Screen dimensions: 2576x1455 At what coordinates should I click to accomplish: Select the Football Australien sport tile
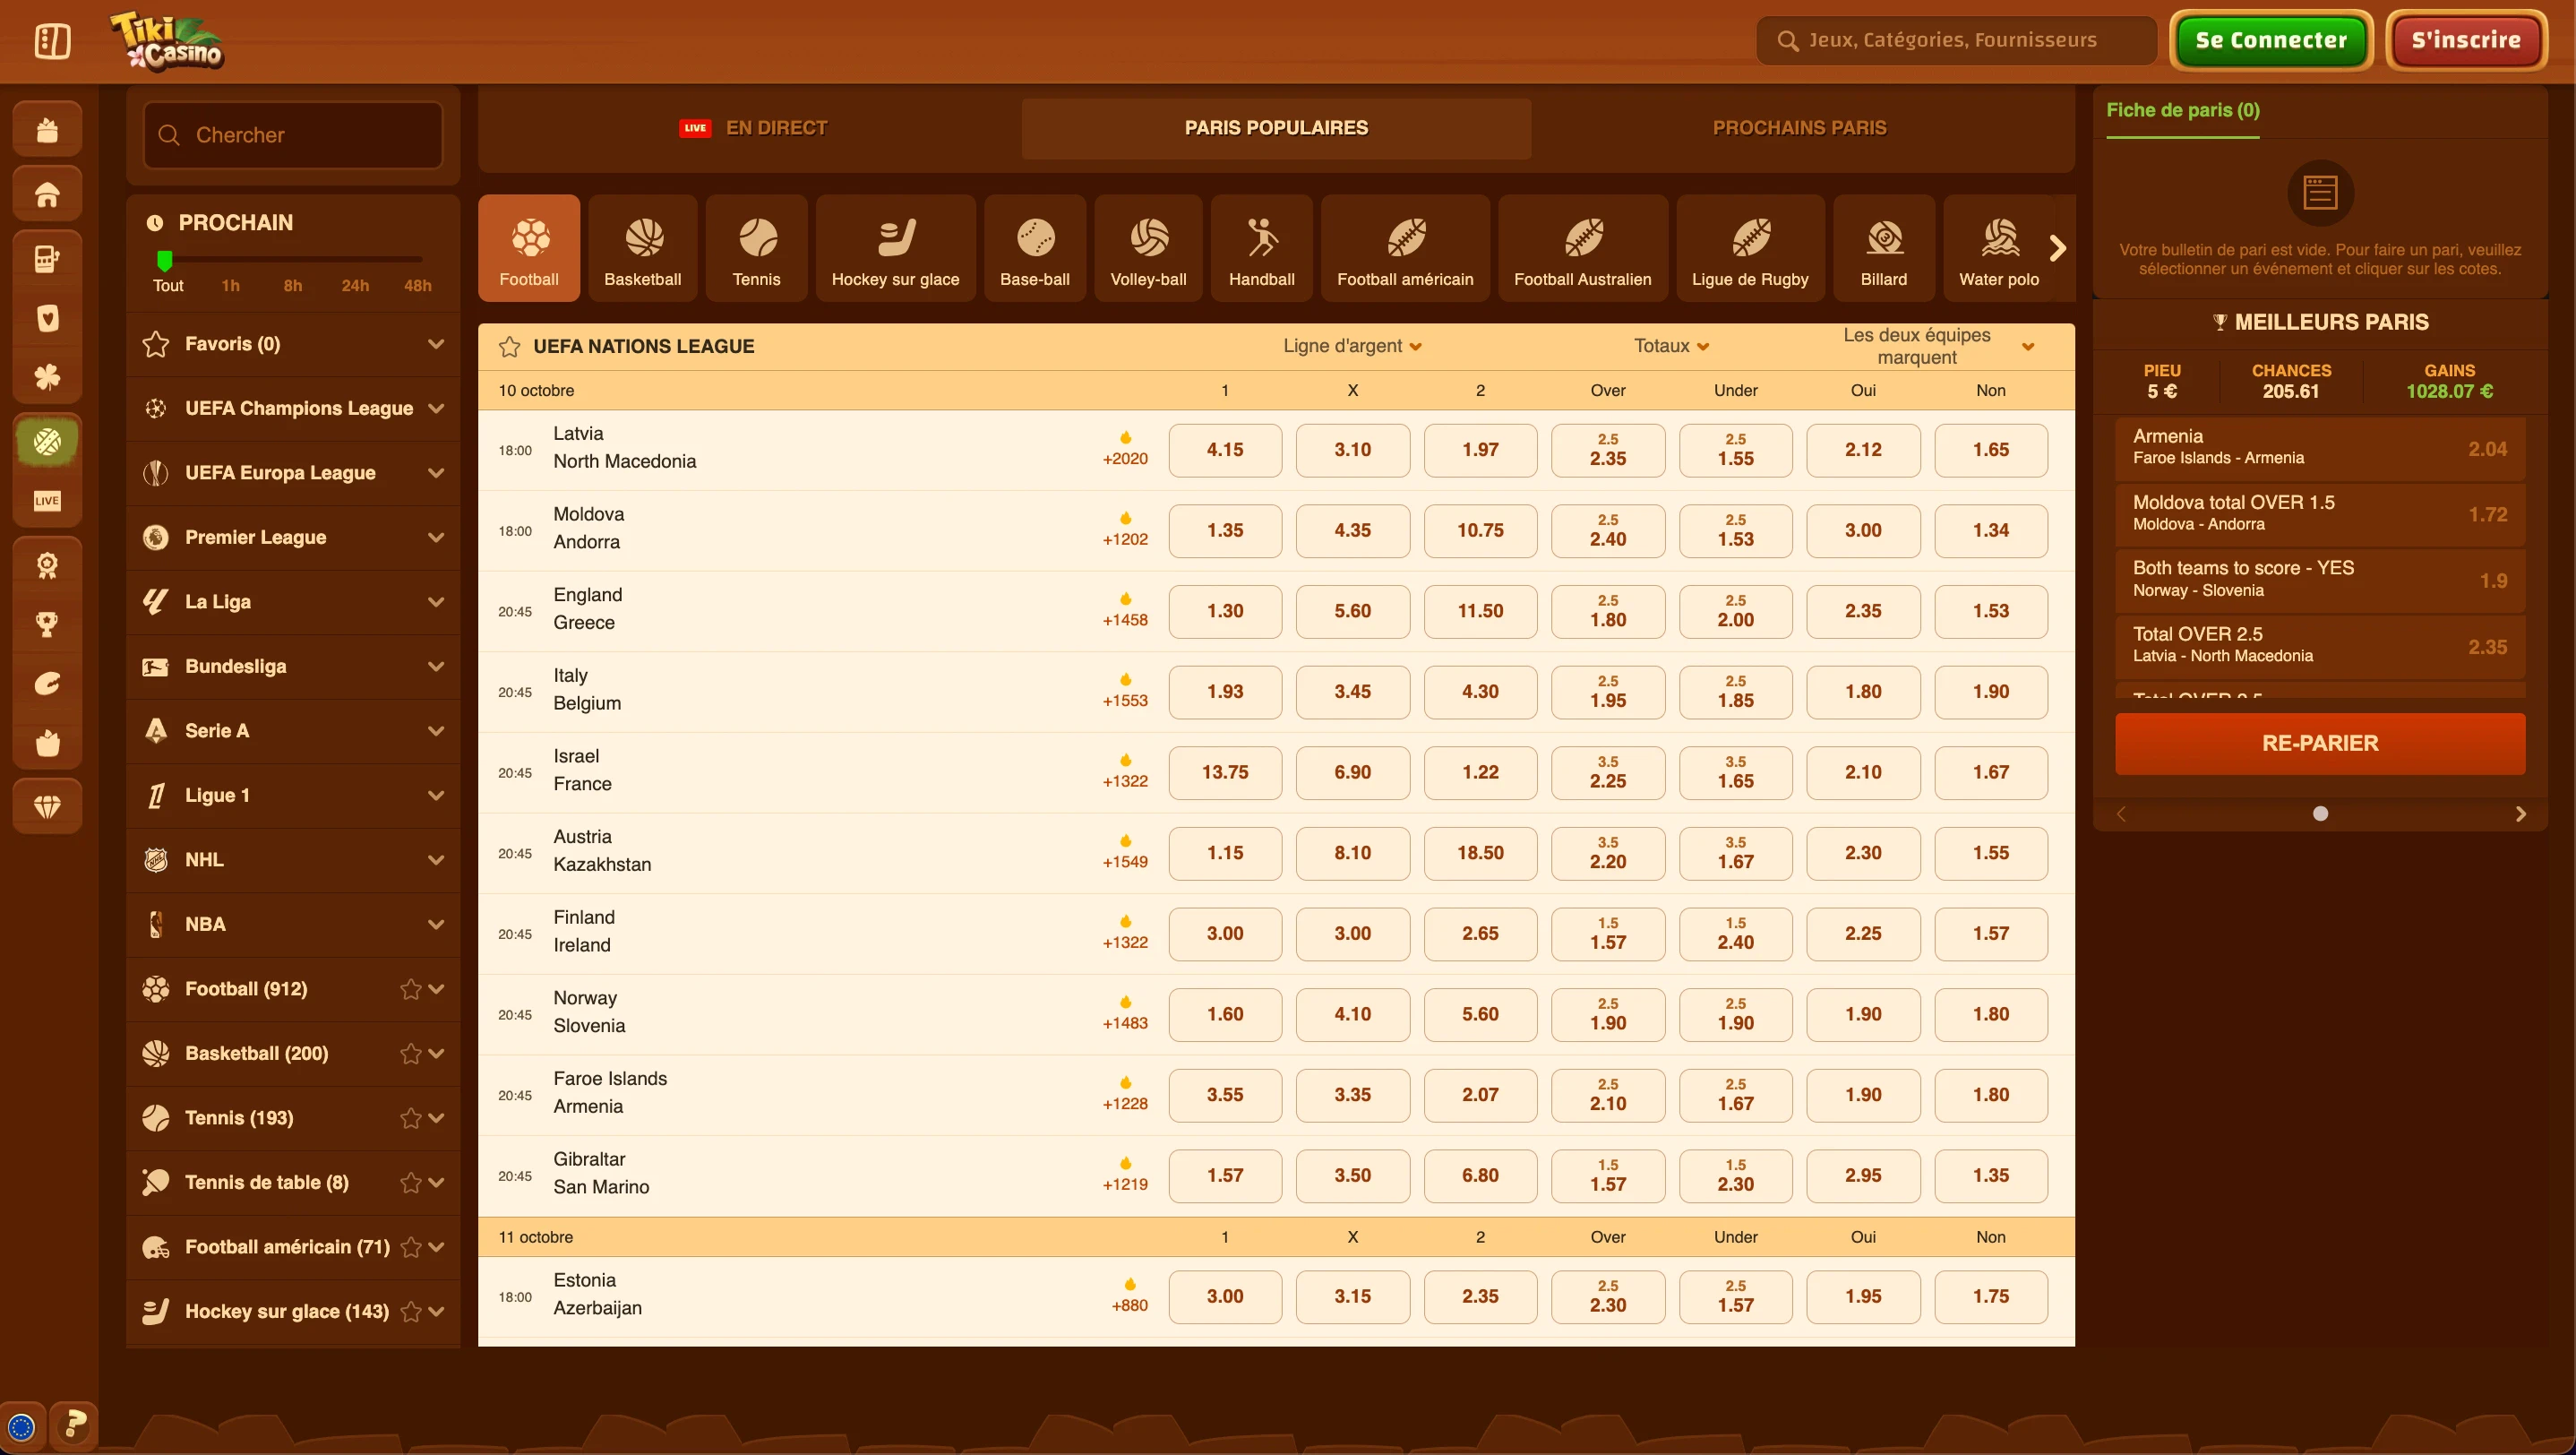[1582, 248]
